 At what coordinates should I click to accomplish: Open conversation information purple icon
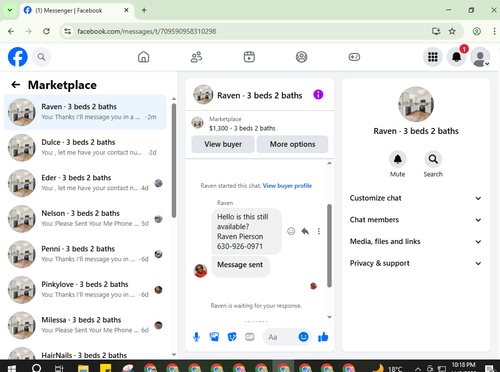click(x=318, y=95)
